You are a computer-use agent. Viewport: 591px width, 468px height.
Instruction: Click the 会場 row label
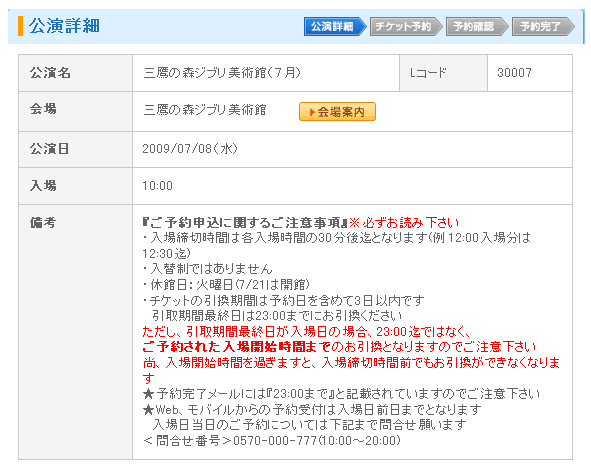(43, 109)
